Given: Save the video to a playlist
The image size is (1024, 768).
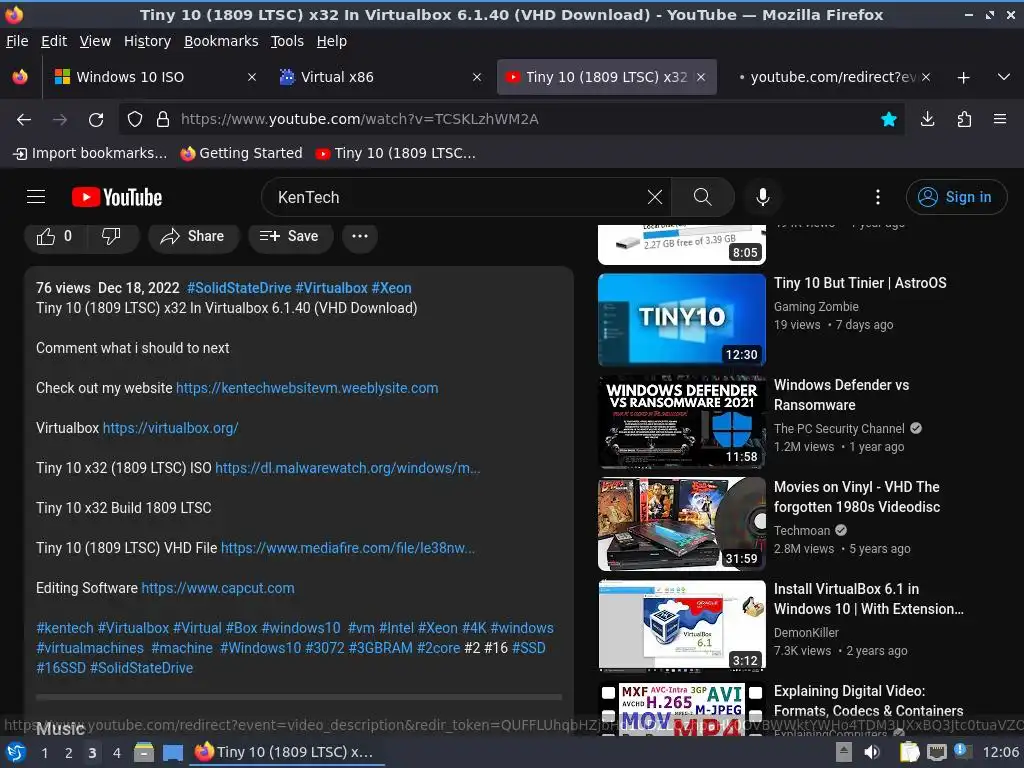Looking at the screenshot, I should tap(290, 236).
